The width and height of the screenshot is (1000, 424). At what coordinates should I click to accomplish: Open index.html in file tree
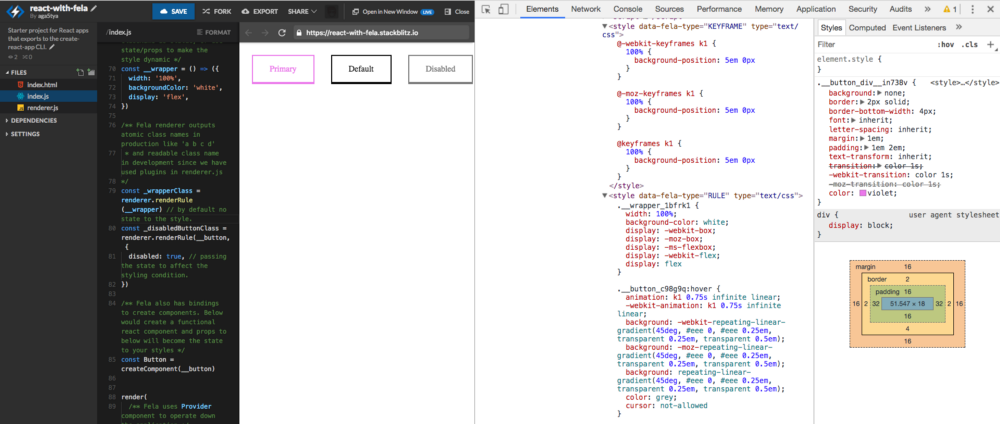(41, 84)
